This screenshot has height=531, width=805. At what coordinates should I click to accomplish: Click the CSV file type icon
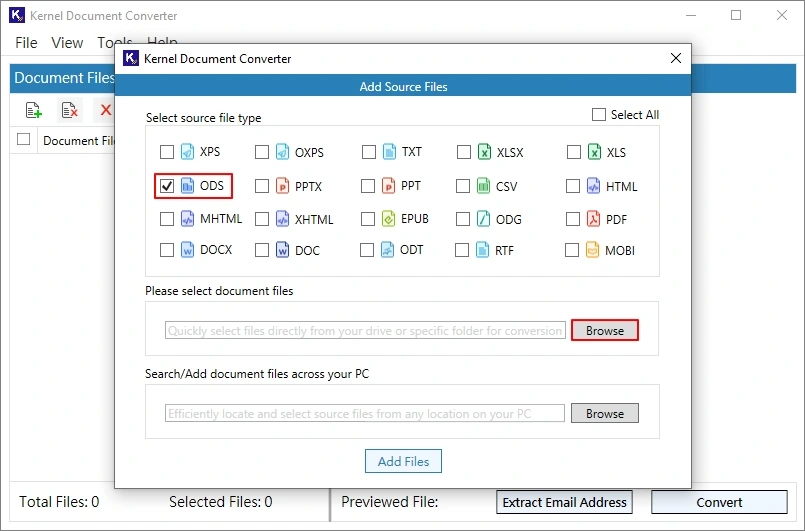pos(484,185)
